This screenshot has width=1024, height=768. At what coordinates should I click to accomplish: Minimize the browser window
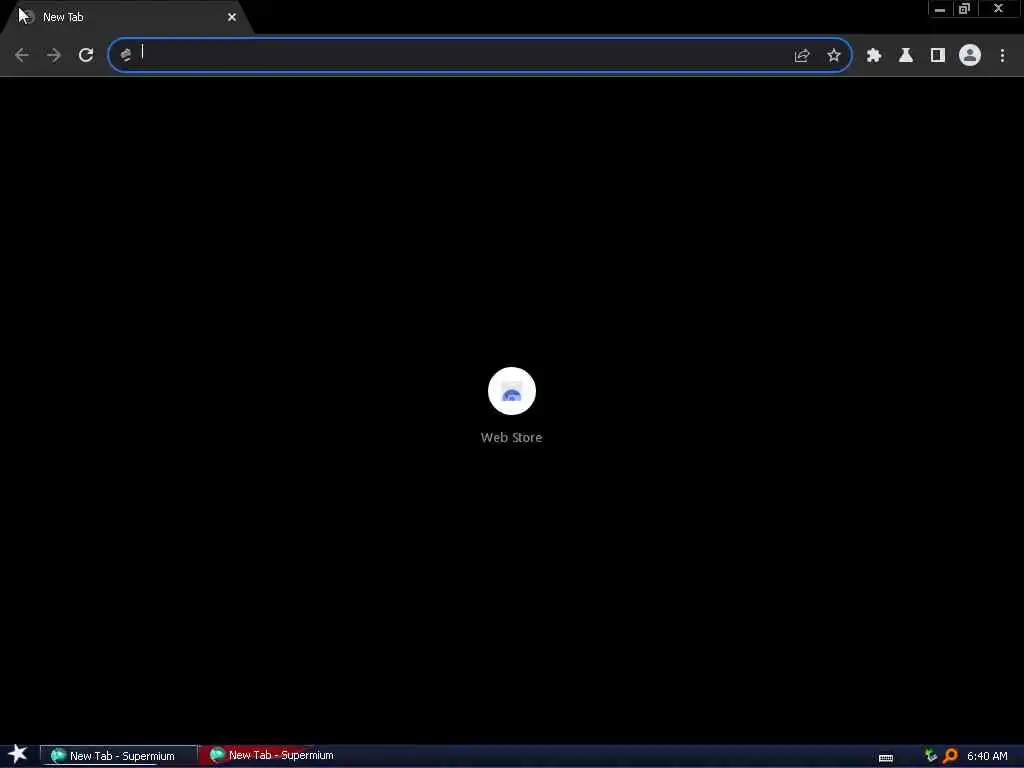tap(940, 8)
